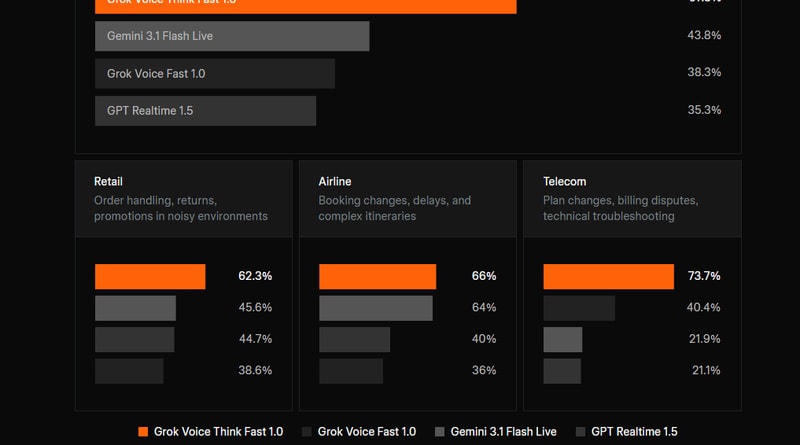The image size is (800, 445).
Task: Click the orange Telecom bar at 73.7%
Action: pyautogui.click(x=608, y=276)
